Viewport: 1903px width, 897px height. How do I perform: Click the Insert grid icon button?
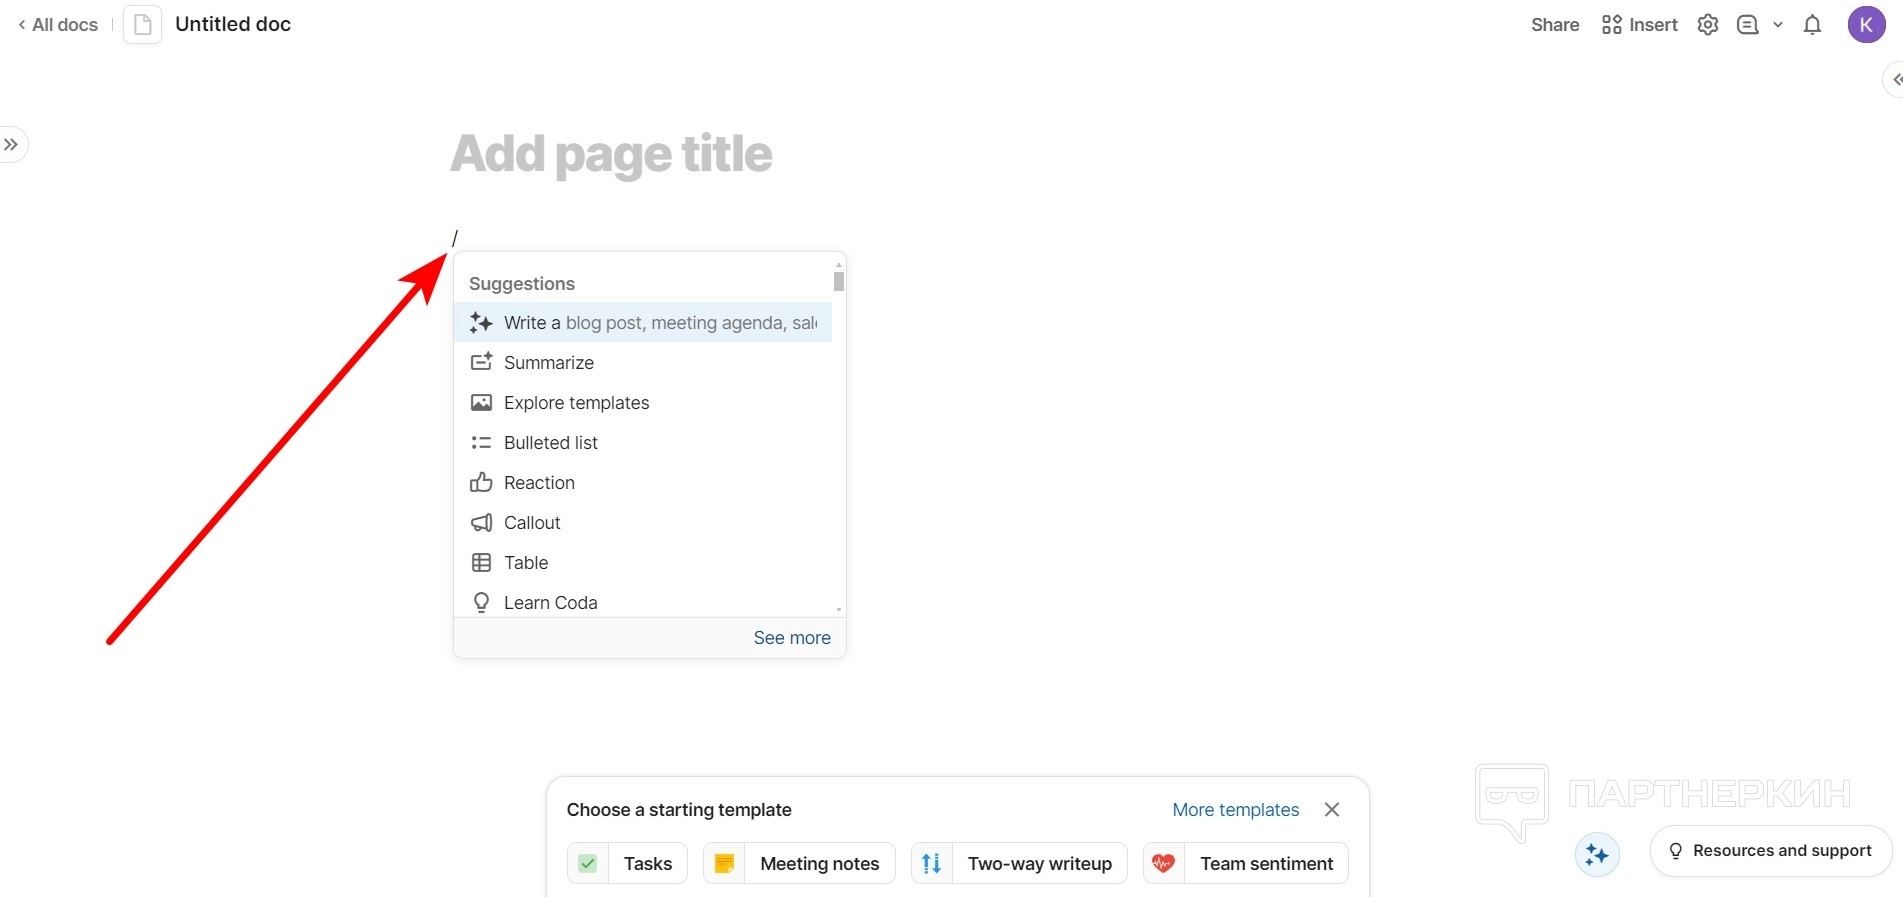[1639, 25]
